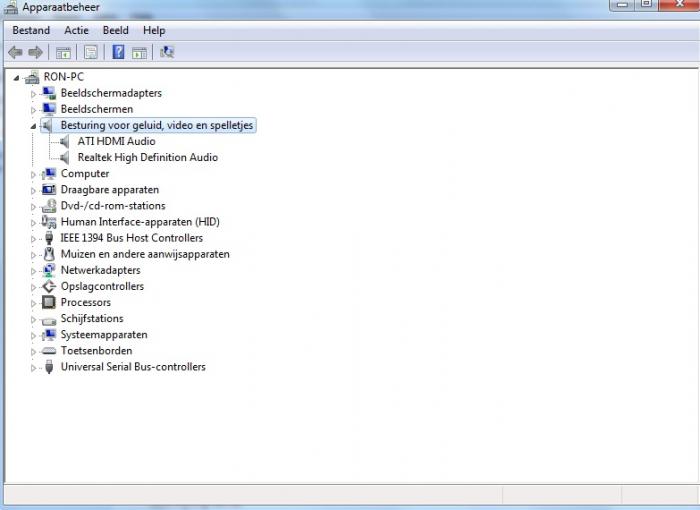Click the Dvd-/cd-rom-stations drive icon
This screenshot has width=700, height=510.
pos(49,206)
